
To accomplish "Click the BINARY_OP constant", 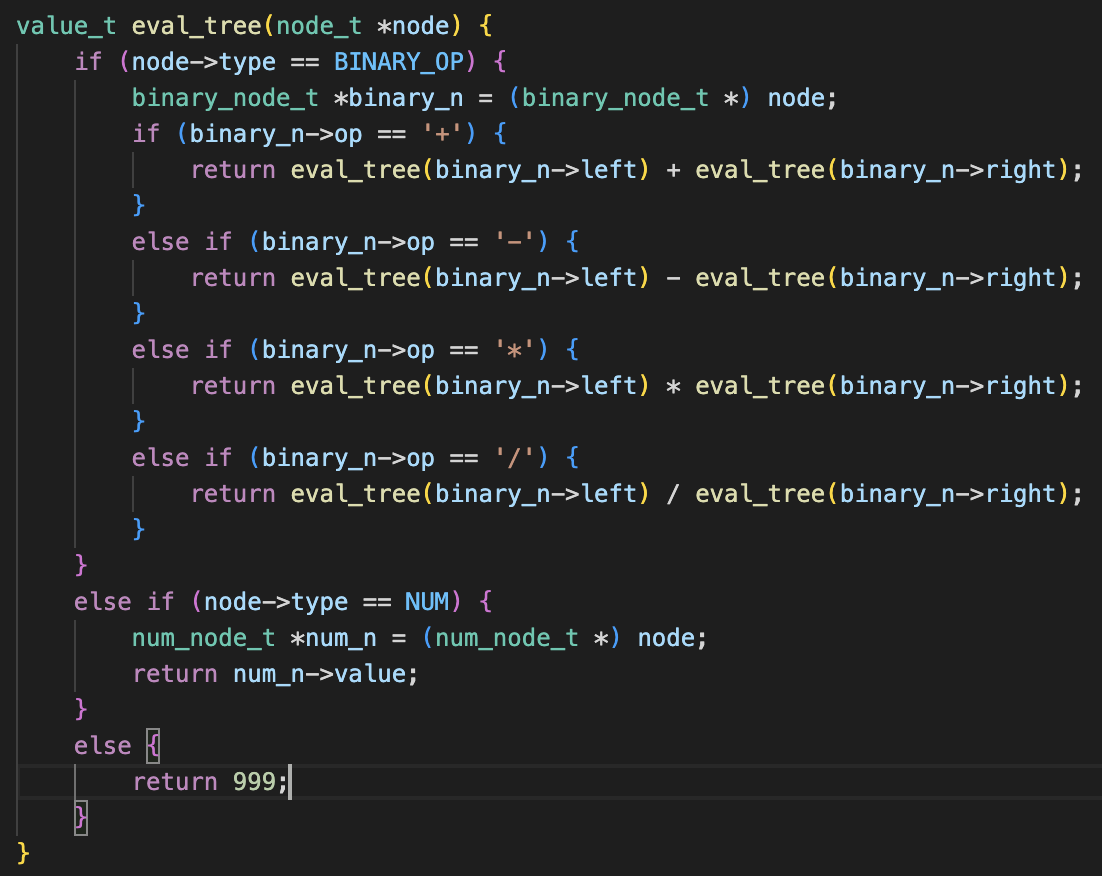I will click(399, 62).
